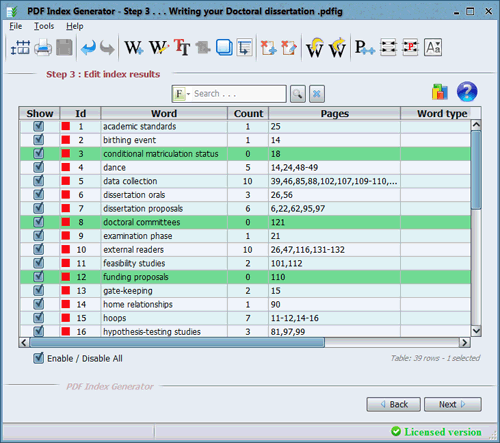Toggle Show checkbox for data collection

click(x=38, y=181)
